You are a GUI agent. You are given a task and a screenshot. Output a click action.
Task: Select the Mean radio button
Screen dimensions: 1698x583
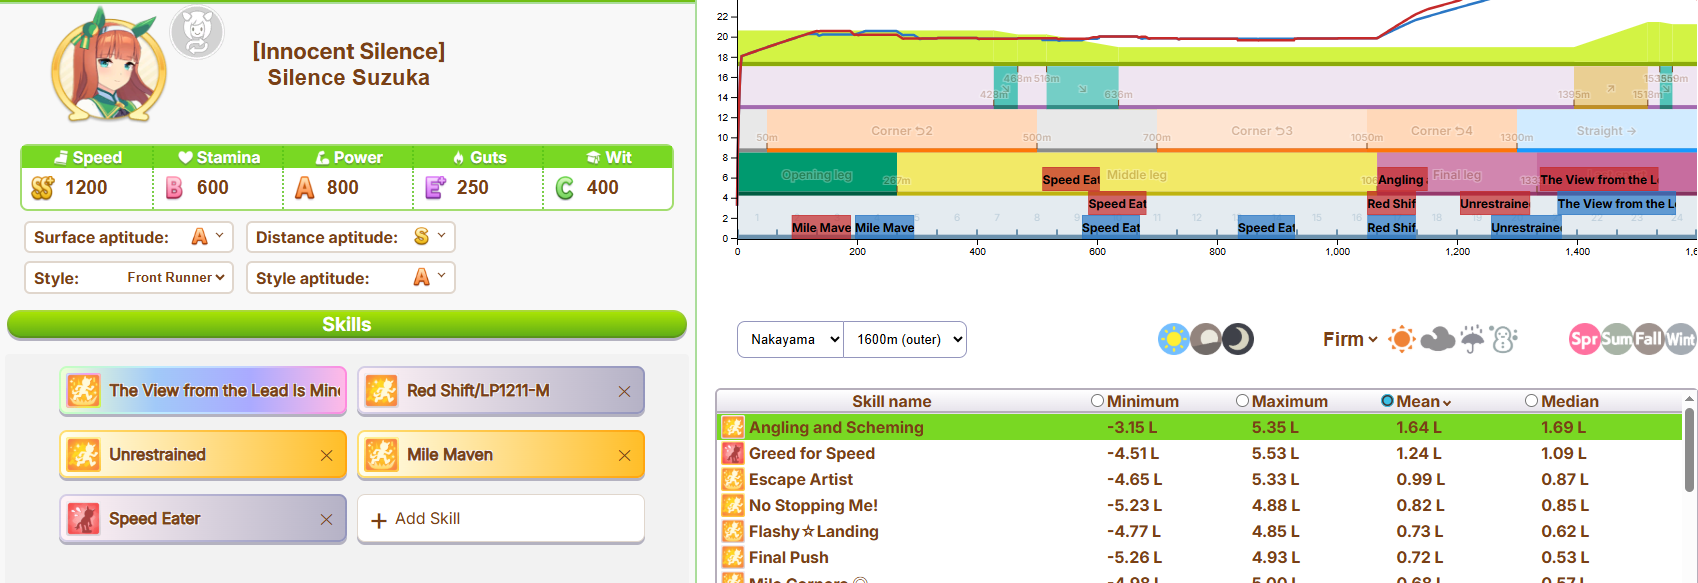pos(1387,401)
